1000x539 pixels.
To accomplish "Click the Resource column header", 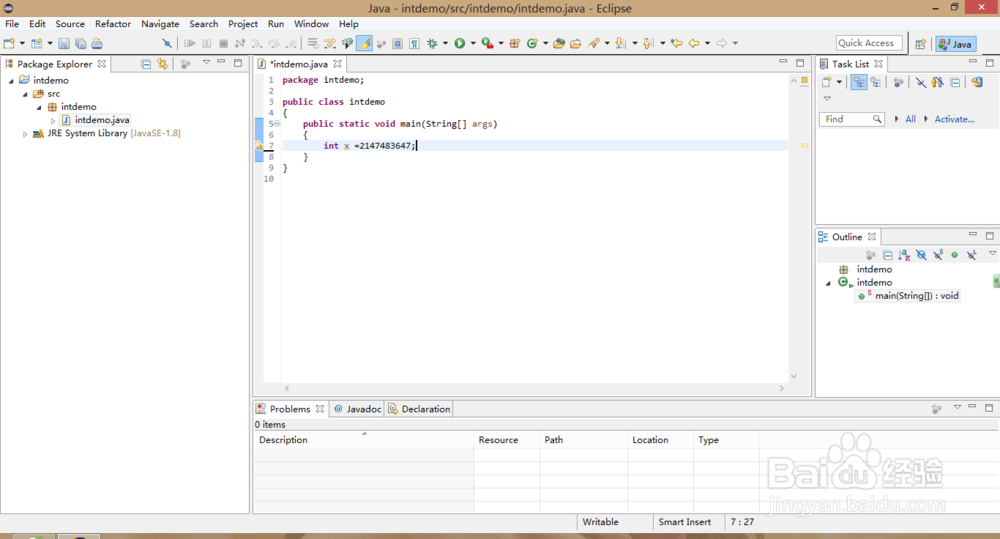I will [507, 439].
